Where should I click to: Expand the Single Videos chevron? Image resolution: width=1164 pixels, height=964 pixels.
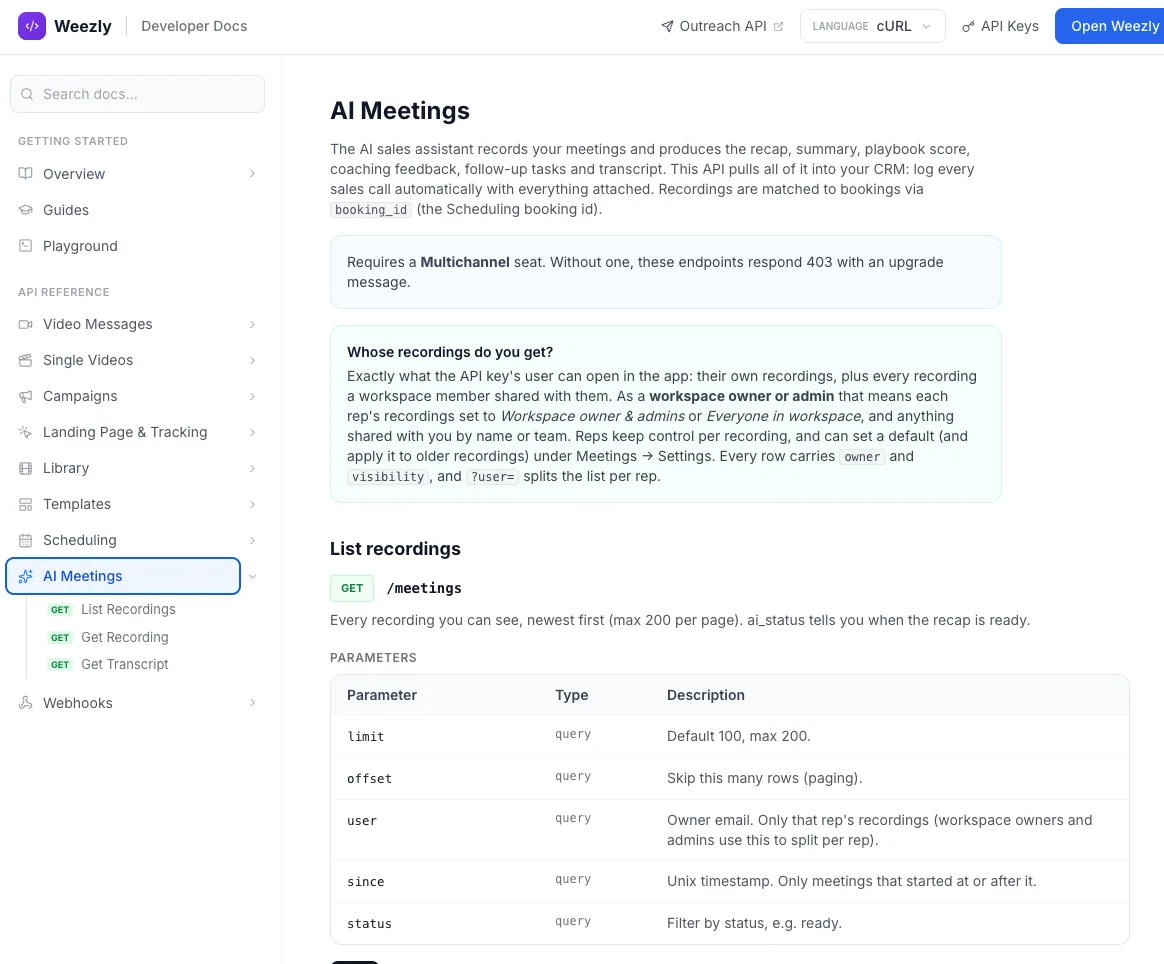[252, 360]
